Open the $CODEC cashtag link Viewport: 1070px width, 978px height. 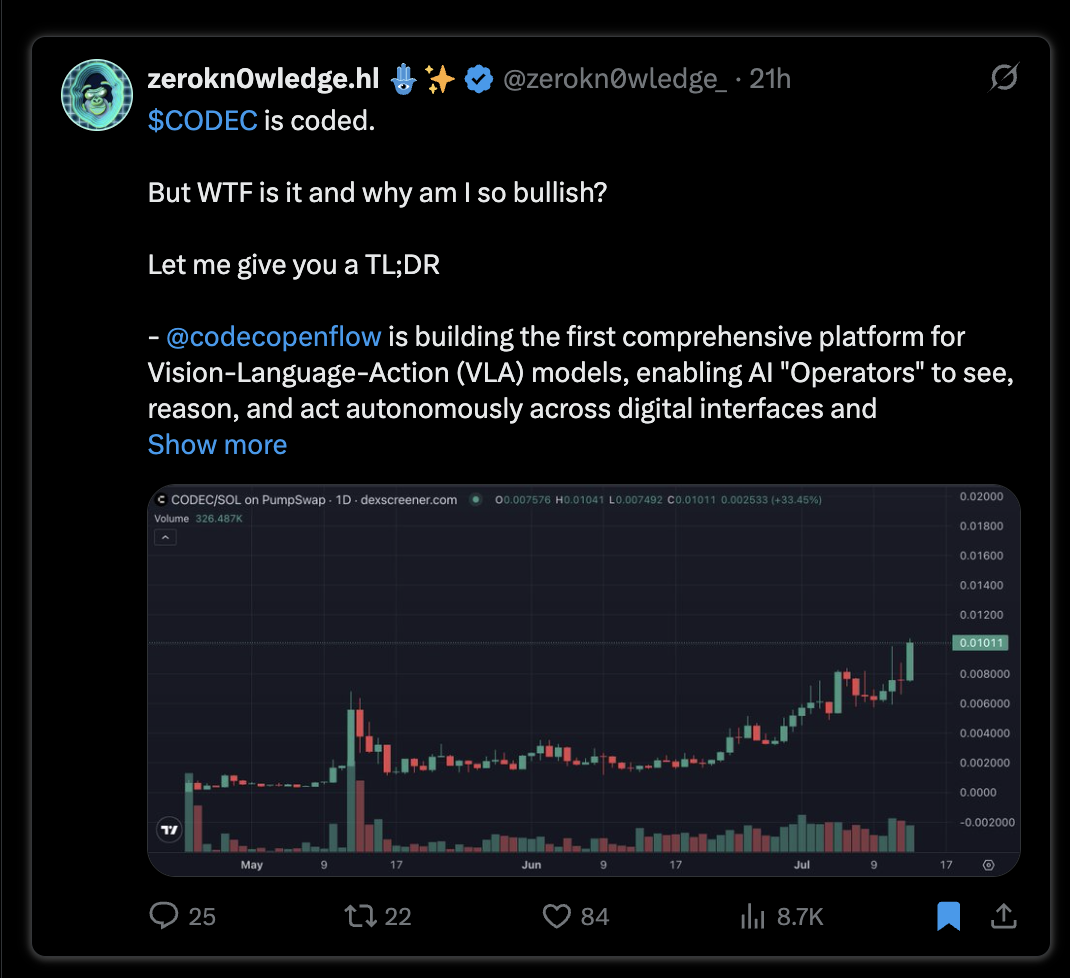coord(203,121)
